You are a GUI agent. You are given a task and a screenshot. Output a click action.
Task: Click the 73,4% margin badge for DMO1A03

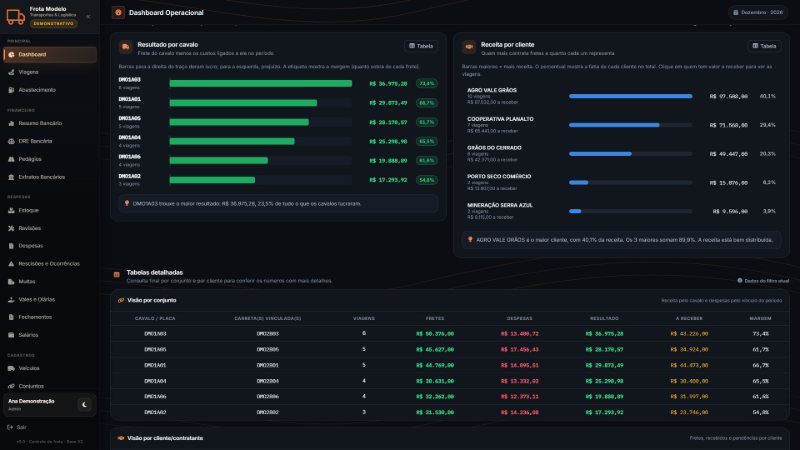(427, 84)
